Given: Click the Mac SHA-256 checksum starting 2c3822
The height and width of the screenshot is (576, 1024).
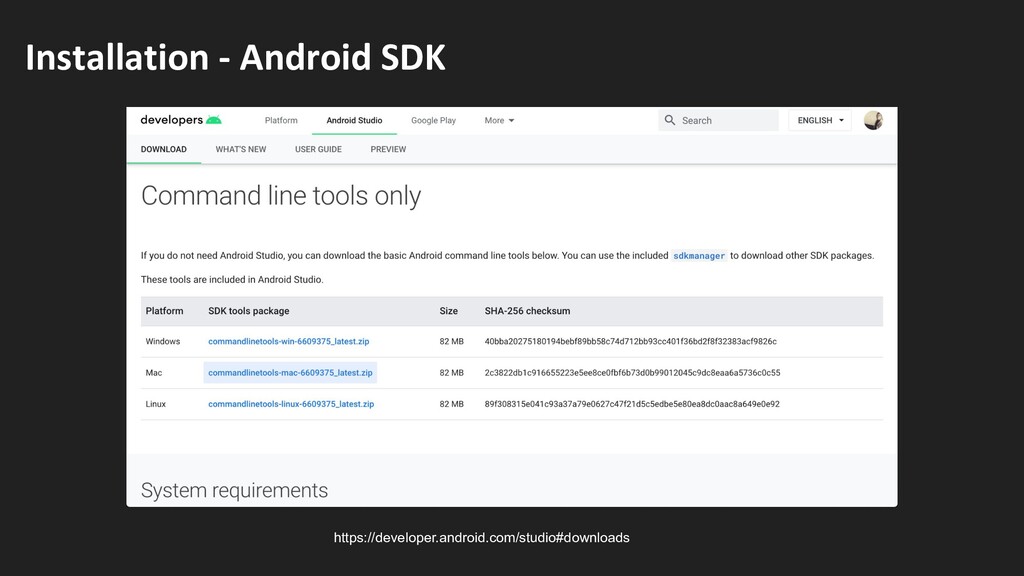Looking at the screenshot, I should tap(632, 373).
